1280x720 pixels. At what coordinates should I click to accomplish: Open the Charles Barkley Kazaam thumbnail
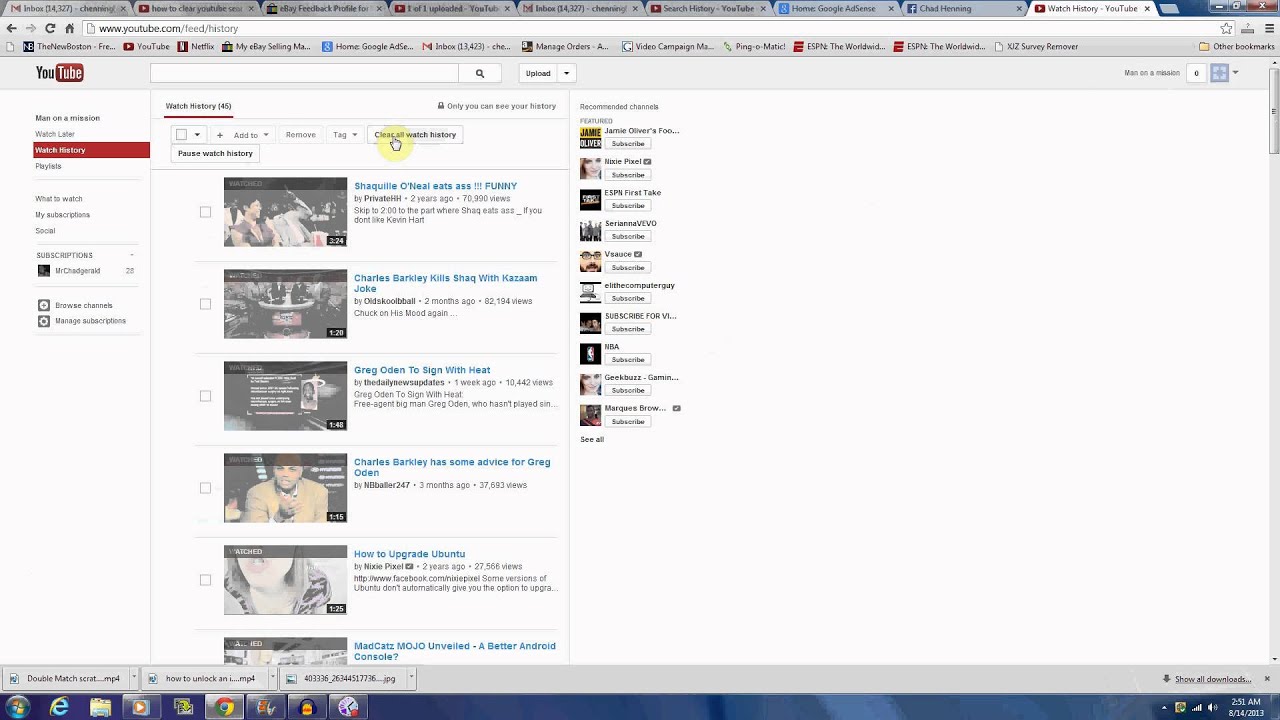point(285,304)
